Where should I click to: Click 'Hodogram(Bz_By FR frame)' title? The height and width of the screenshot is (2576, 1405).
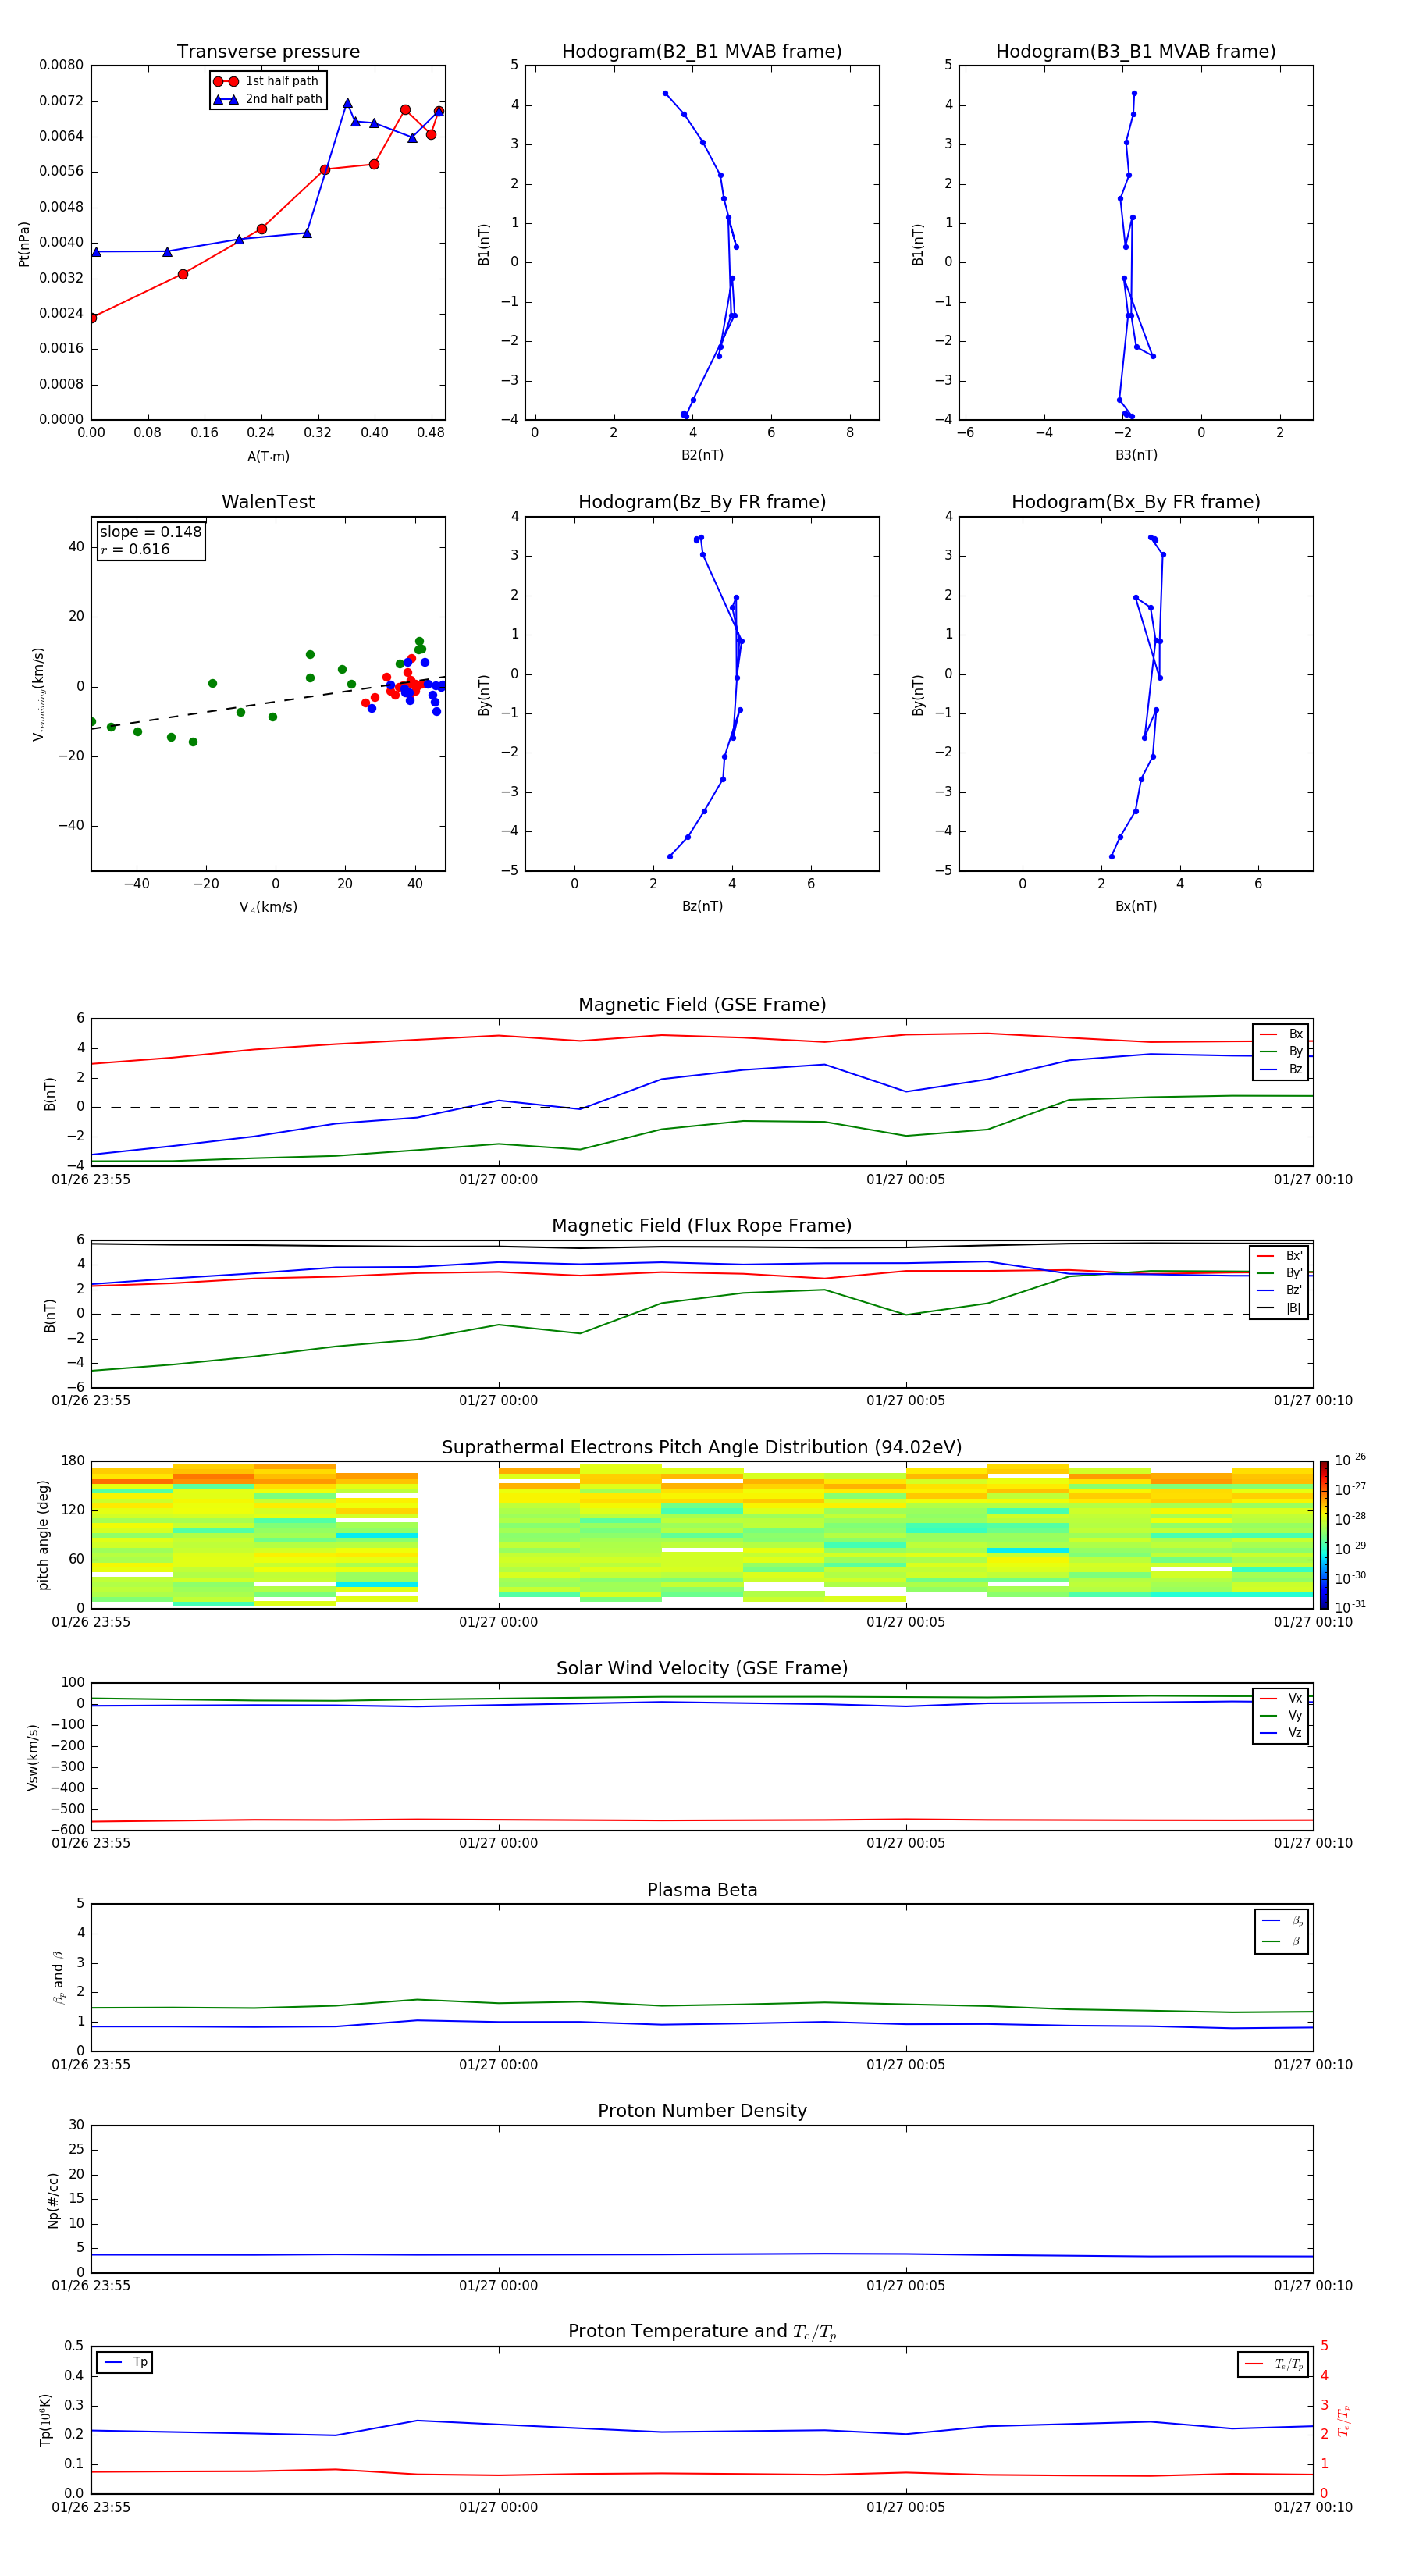(702, 502)
